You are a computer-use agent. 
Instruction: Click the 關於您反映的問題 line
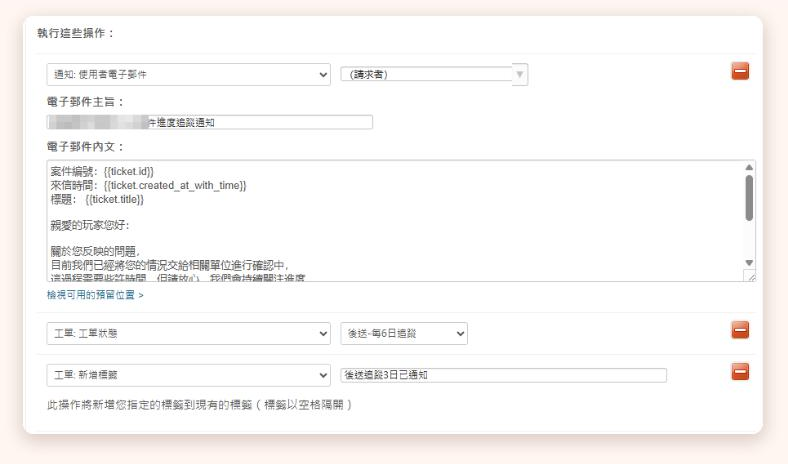click(x=95, y=251)
